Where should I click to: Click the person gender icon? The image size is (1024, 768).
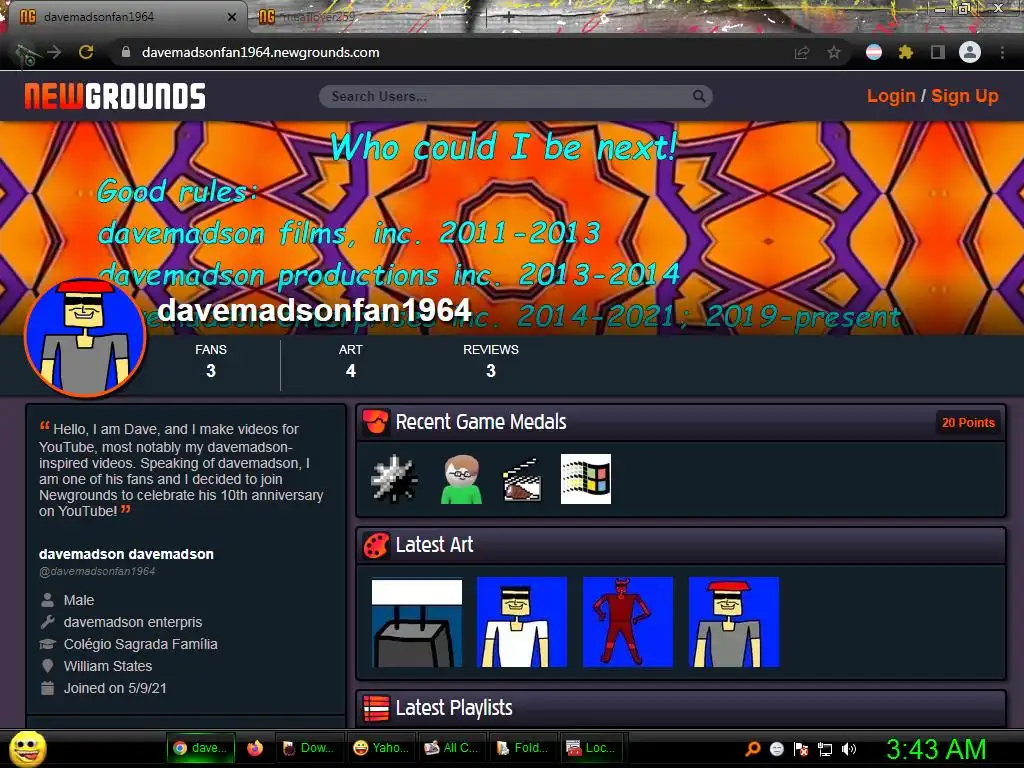(x=47, y=600)
